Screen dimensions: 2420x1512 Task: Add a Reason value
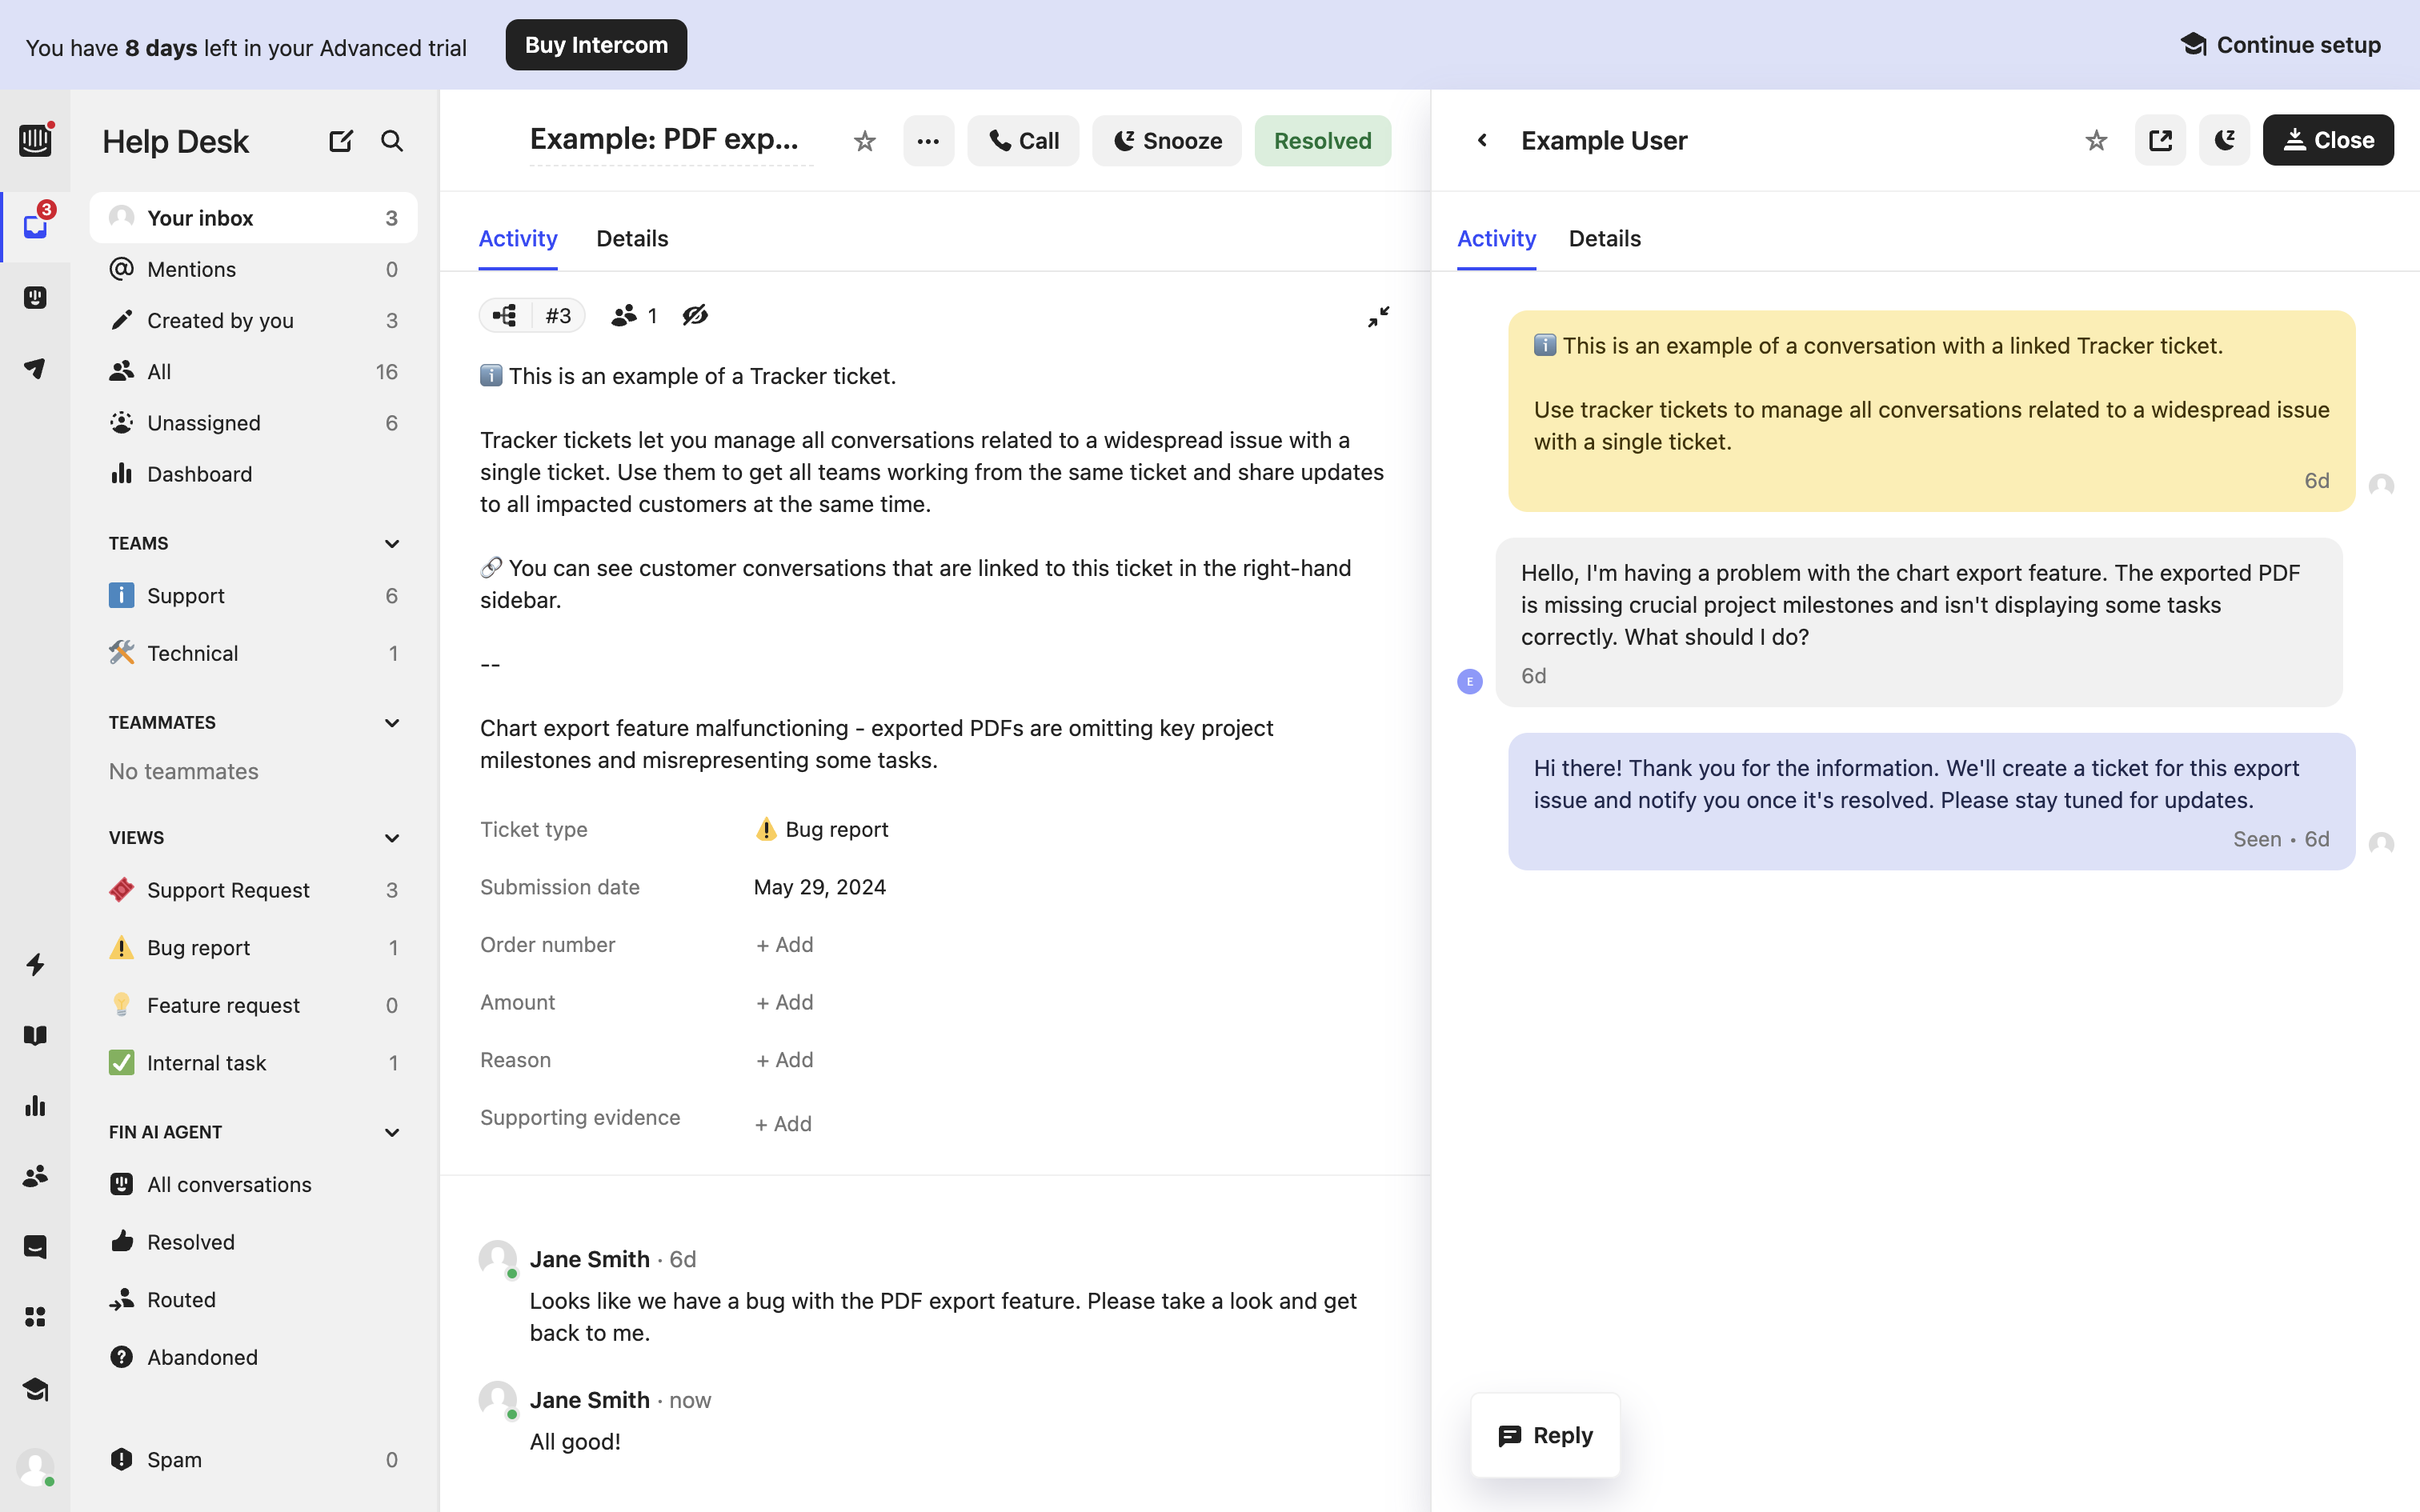785,1060
